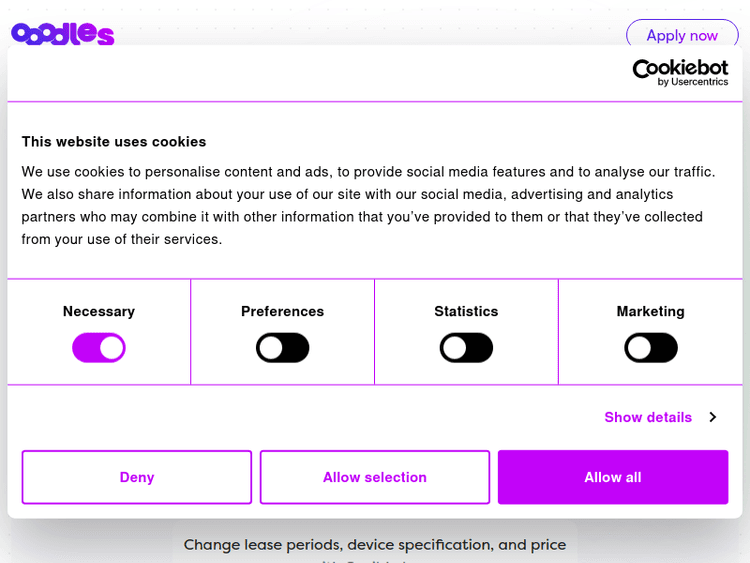Choose Allow selection

coord(375,477)
